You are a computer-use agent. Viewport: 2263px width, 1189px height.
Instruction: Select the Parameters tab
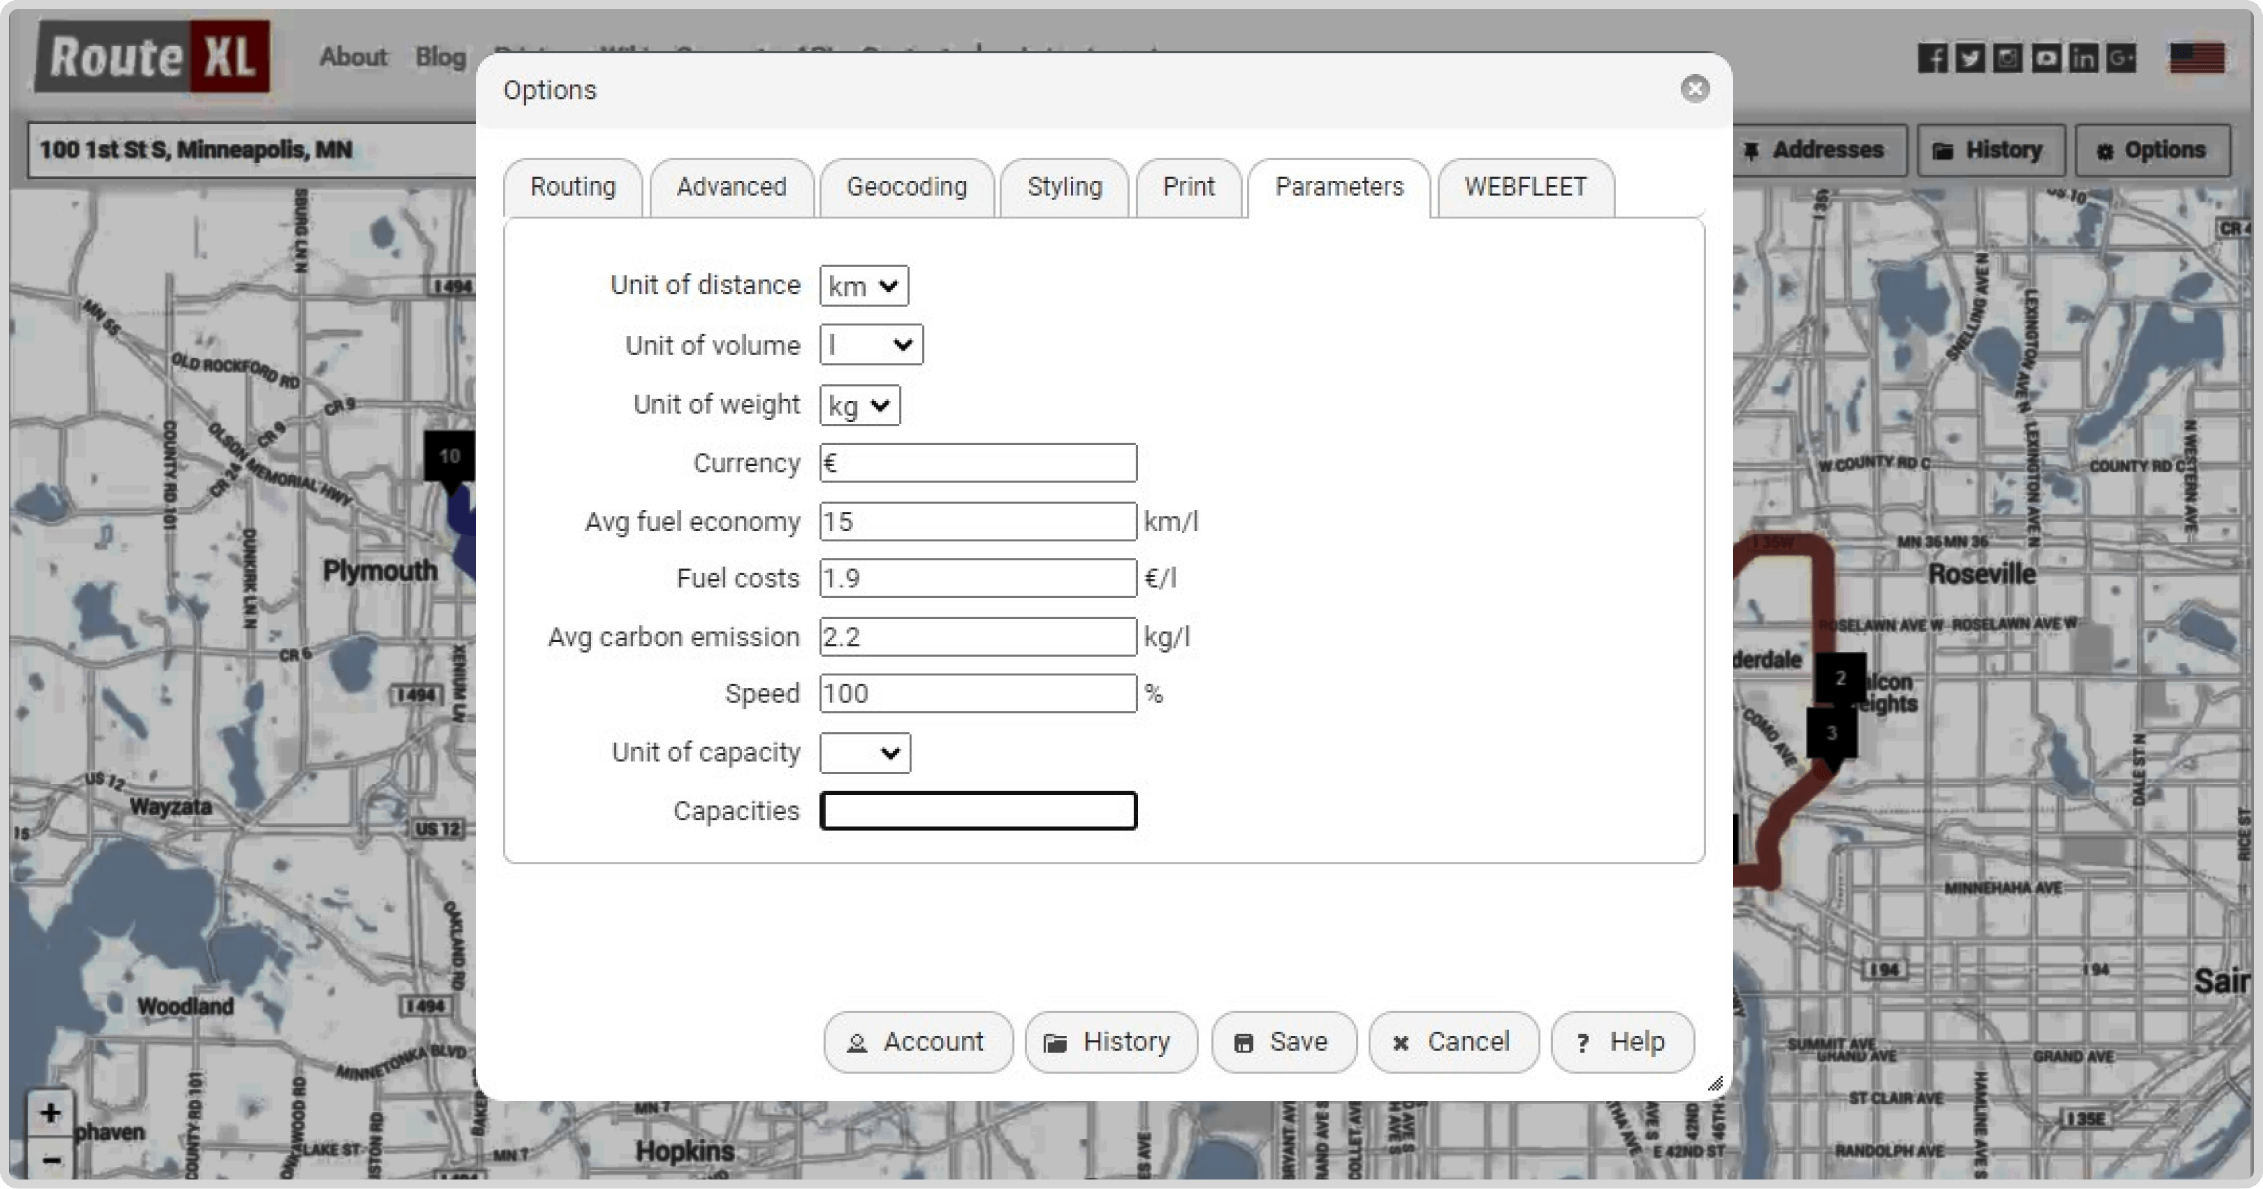[x=1338, y=186]
